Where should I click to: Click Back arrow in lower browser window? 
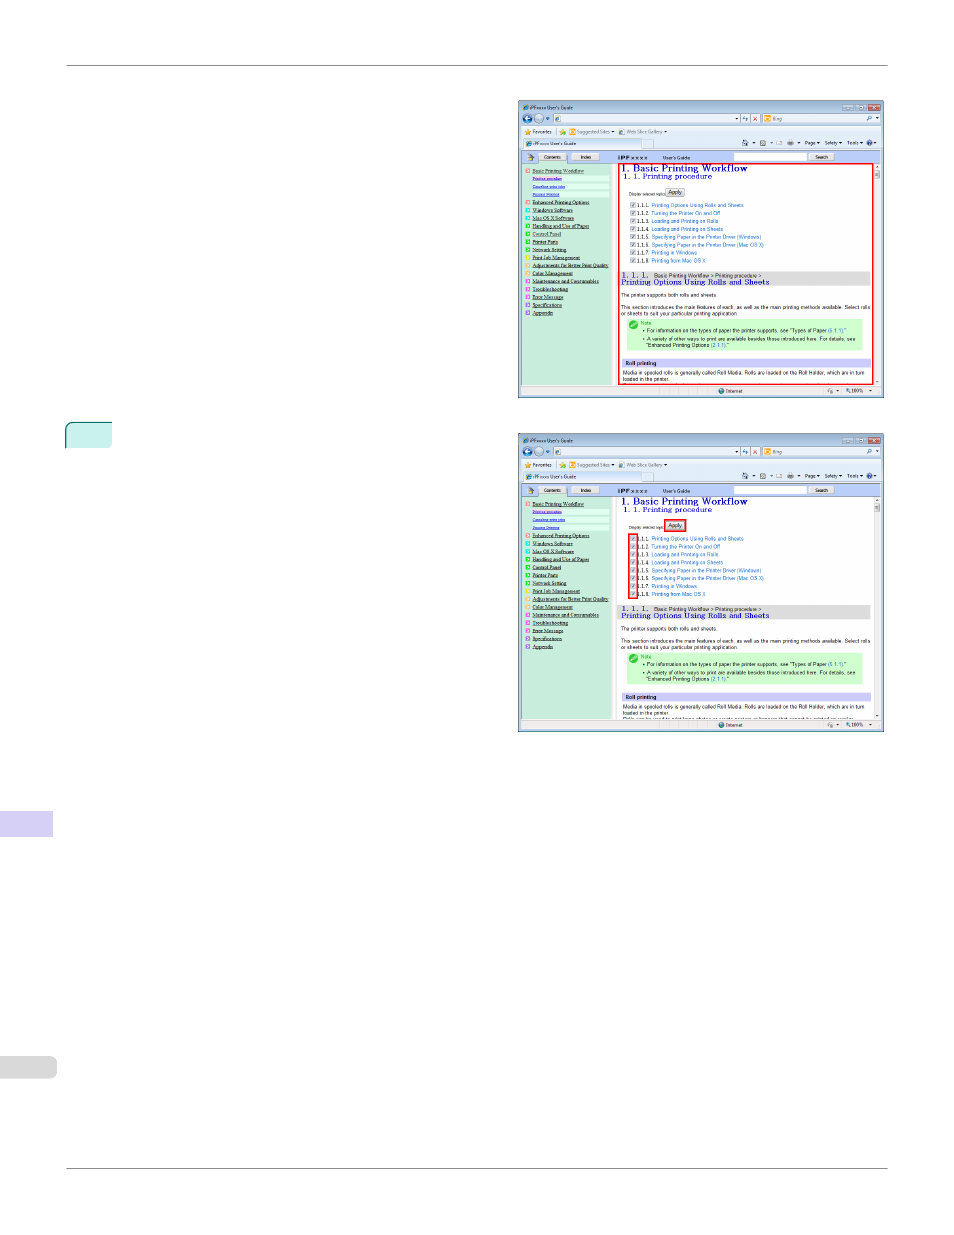click(x=527, y=451)
